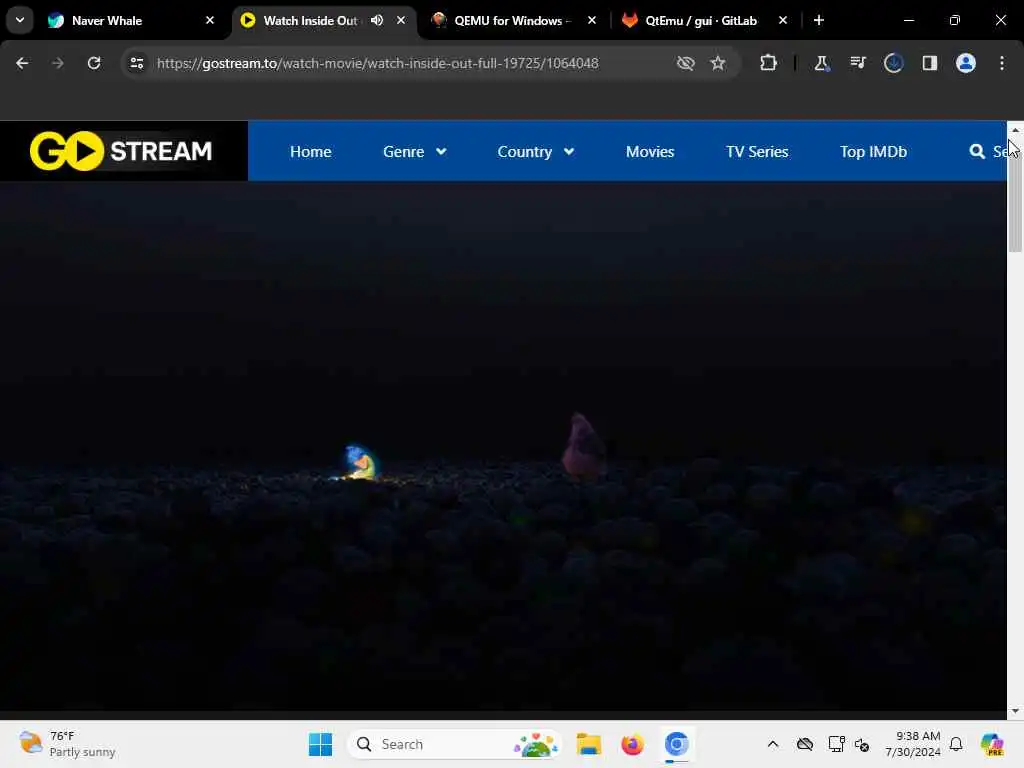Open the weather widget showing 76°F
The image size is (1024, 768).
(67, 744)
